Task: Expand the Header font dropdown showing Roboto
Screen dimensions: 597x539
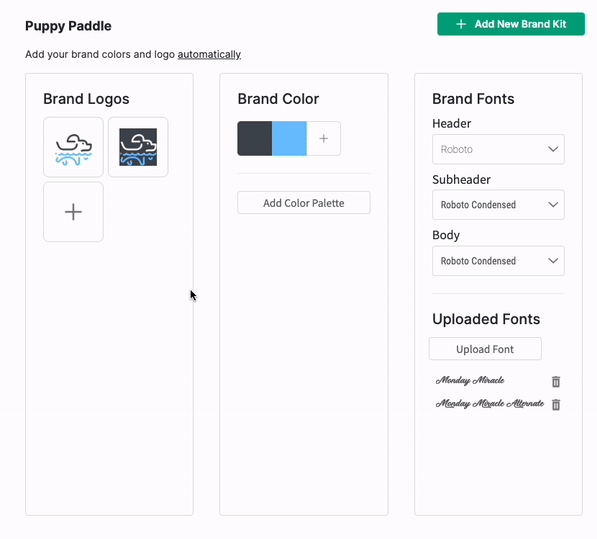Action: click(498, 149)
